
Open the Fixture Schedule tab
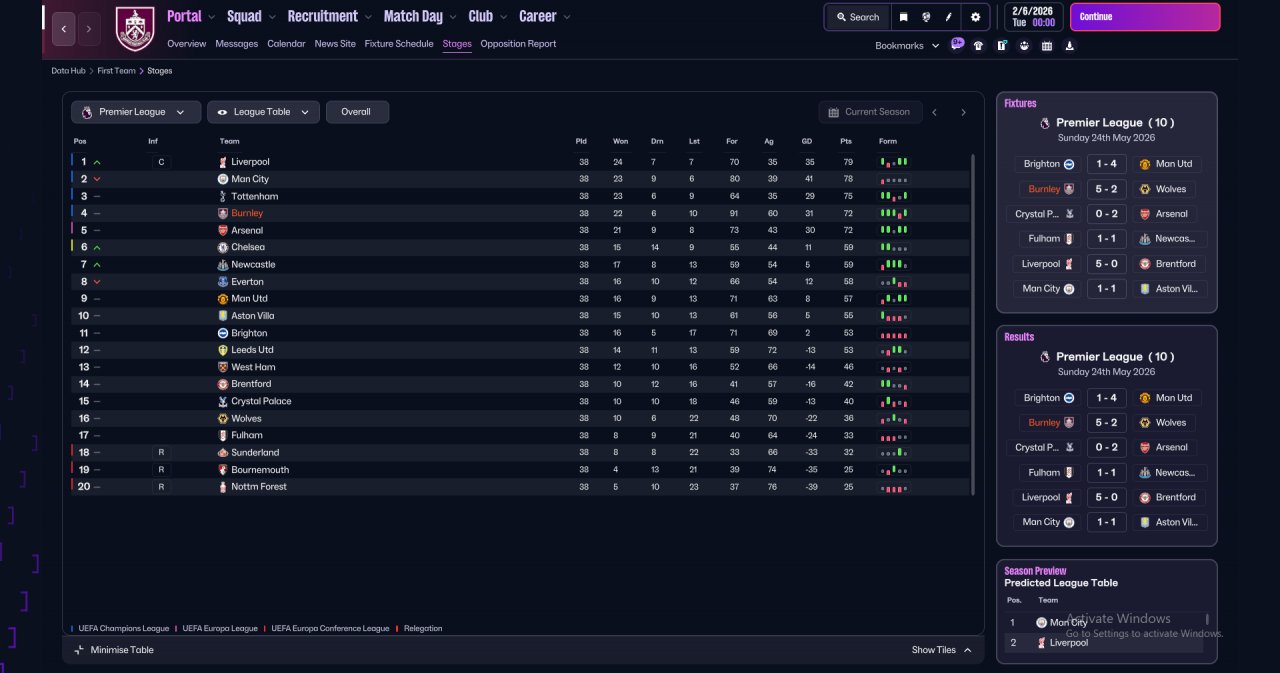point(399,44)
